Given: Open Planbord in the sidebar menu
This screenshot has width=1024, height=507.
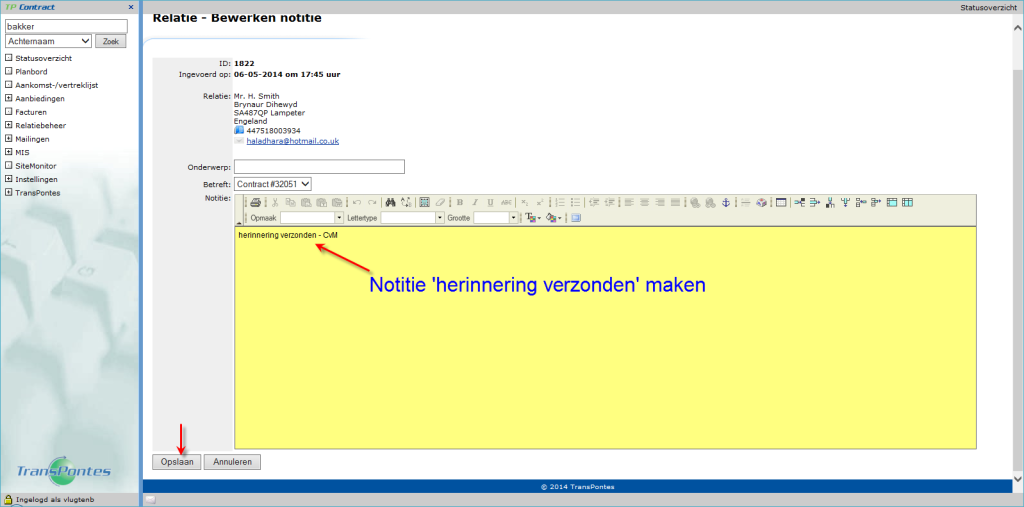Looking at the screenshot, I should click(32, 72).
